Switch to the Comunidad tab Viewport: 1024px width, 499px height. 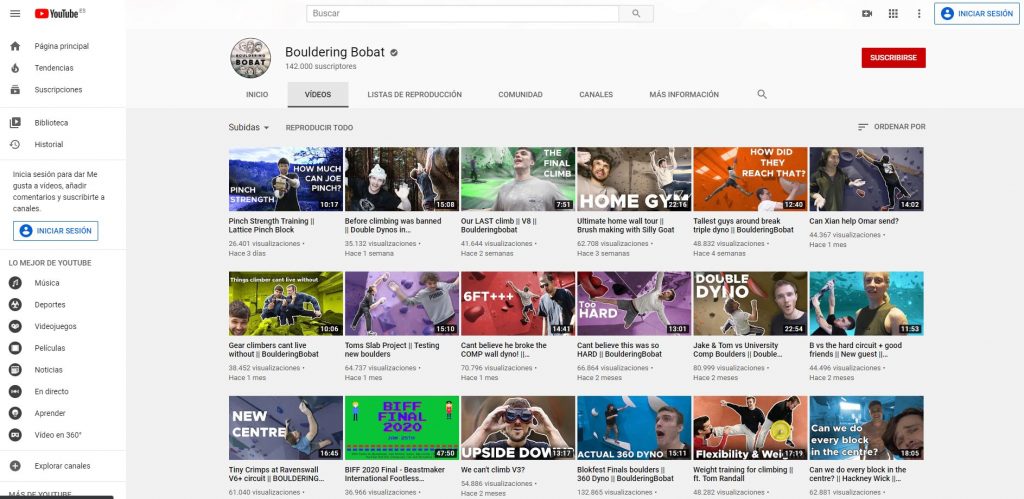click(x=520, y=94)
